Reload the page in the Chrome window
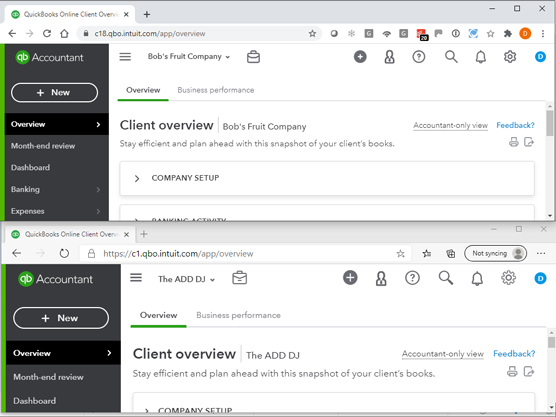Image resolution: width=556 pixels, height=417 pixels. click(x=47, y=34)
